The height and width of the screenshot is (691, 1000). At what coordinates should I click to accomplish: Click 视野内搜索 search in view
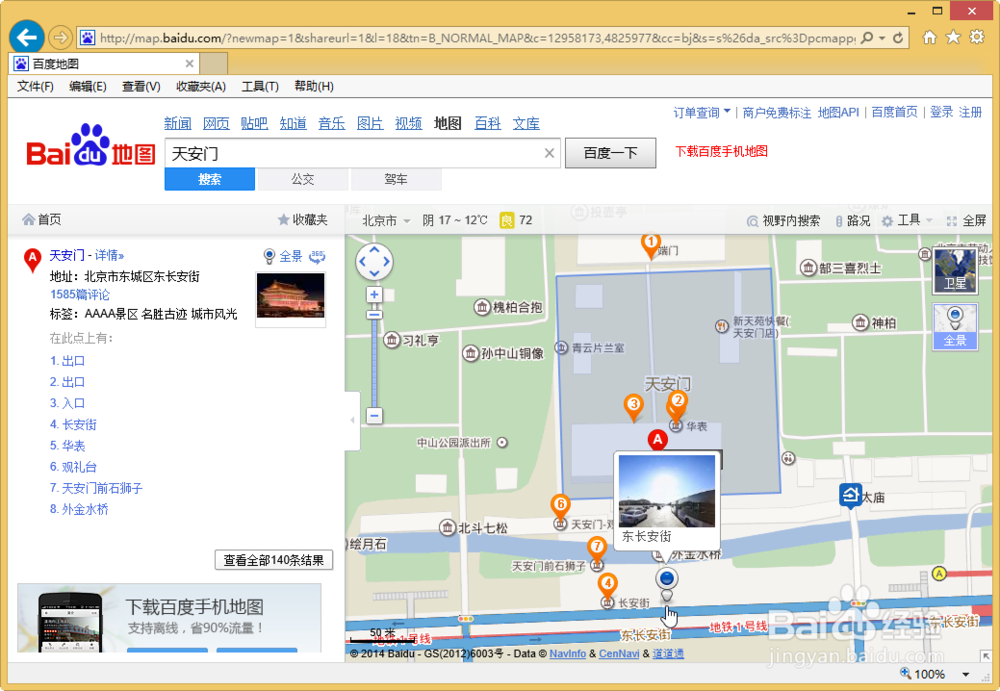784,221
